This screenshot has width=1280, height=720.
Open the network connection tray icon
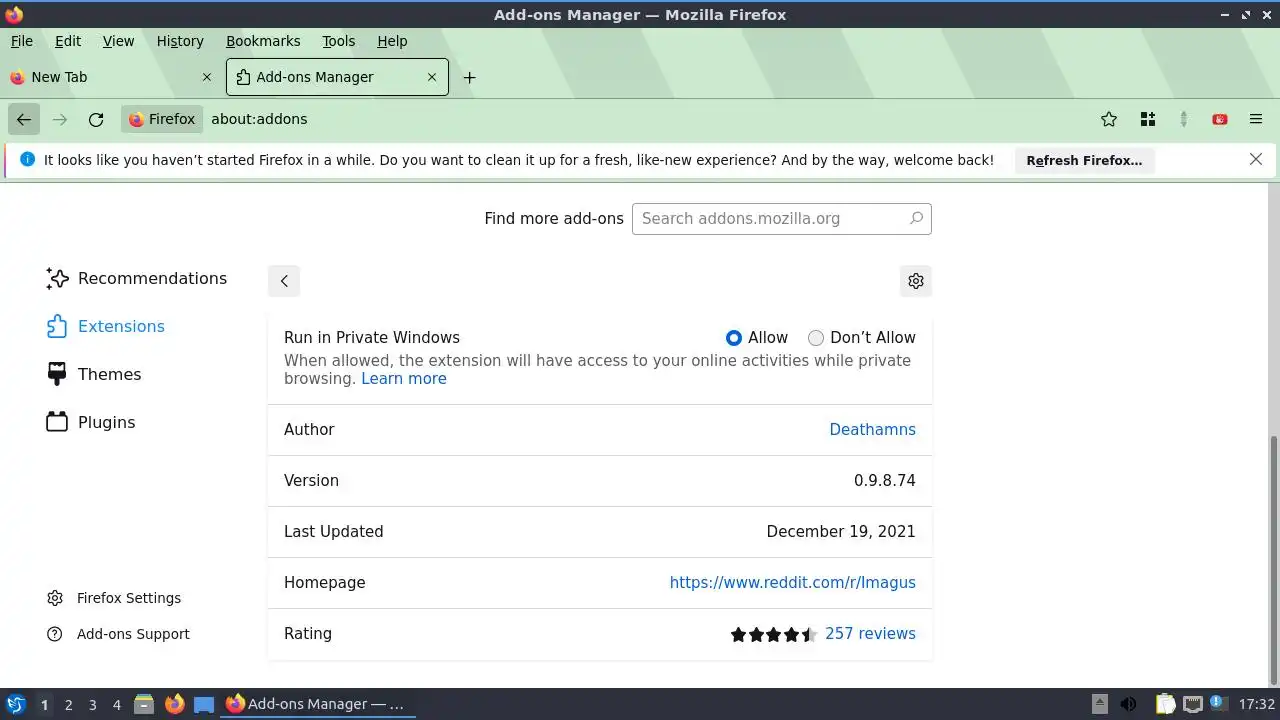pos(1192,704)
